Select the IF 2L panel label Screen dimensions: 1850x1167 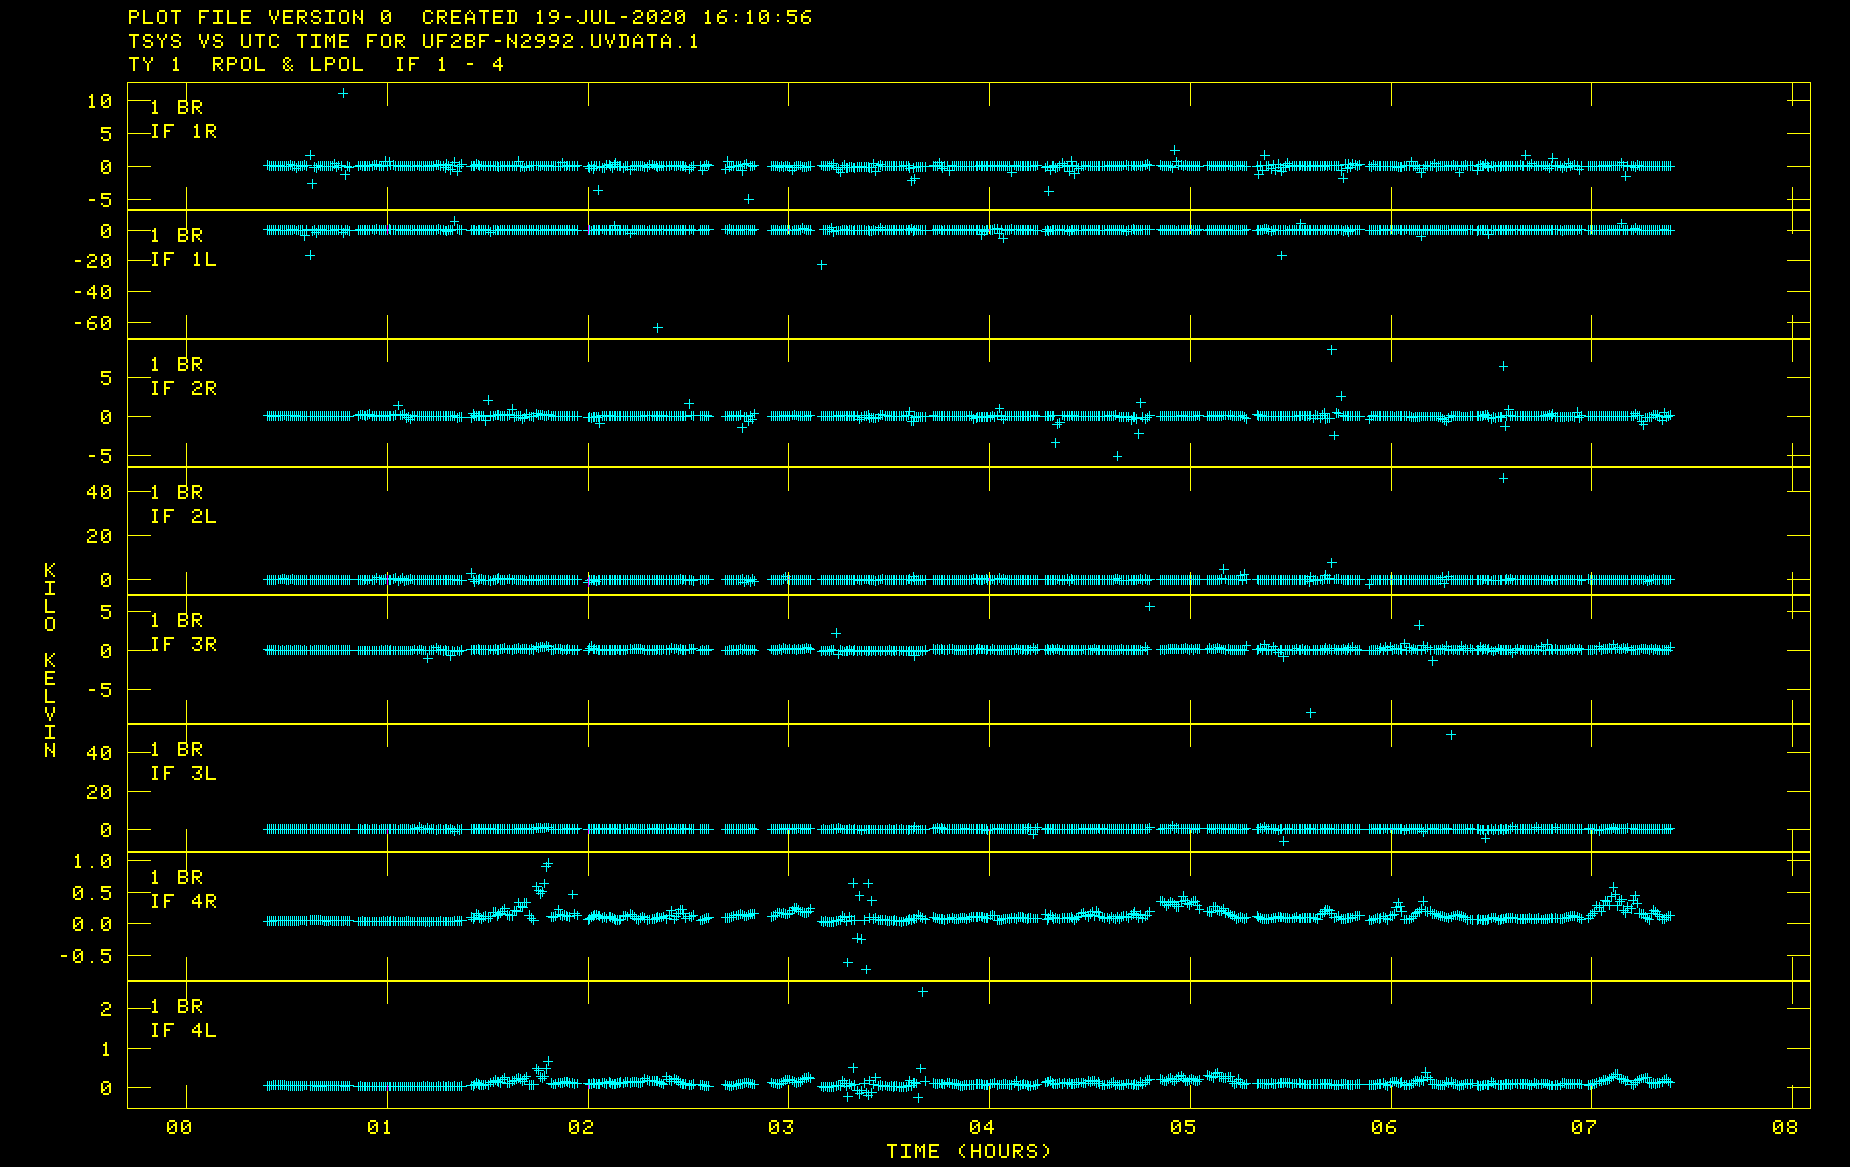[183, 517]
